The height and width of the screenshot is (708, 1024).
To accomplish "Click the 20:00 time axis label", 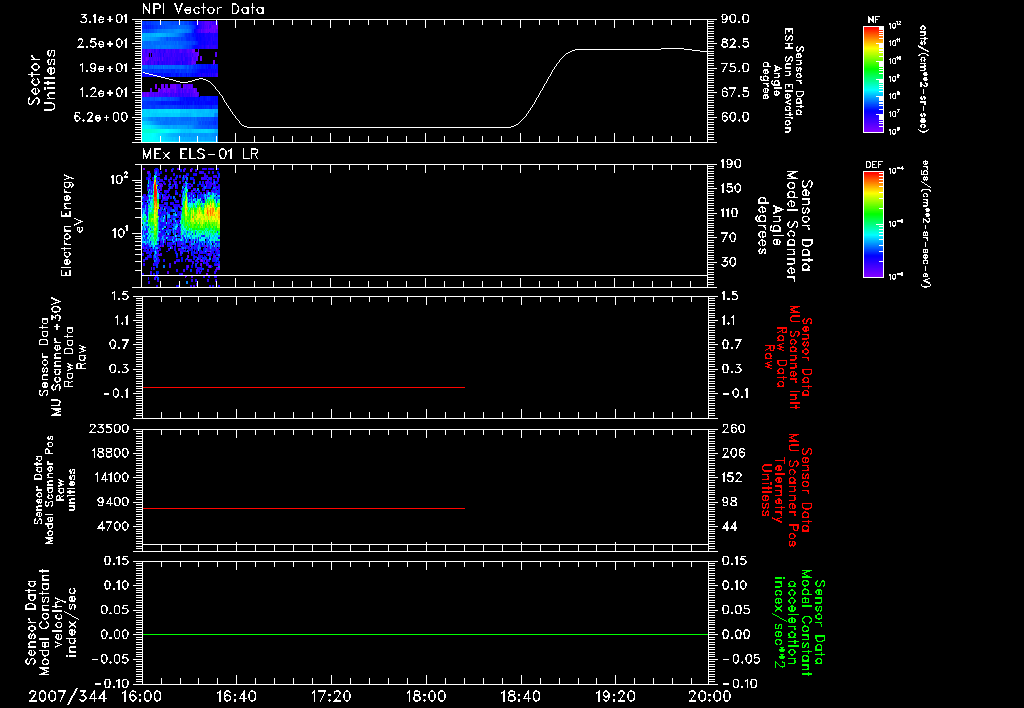I will click(x=710, y=696).
